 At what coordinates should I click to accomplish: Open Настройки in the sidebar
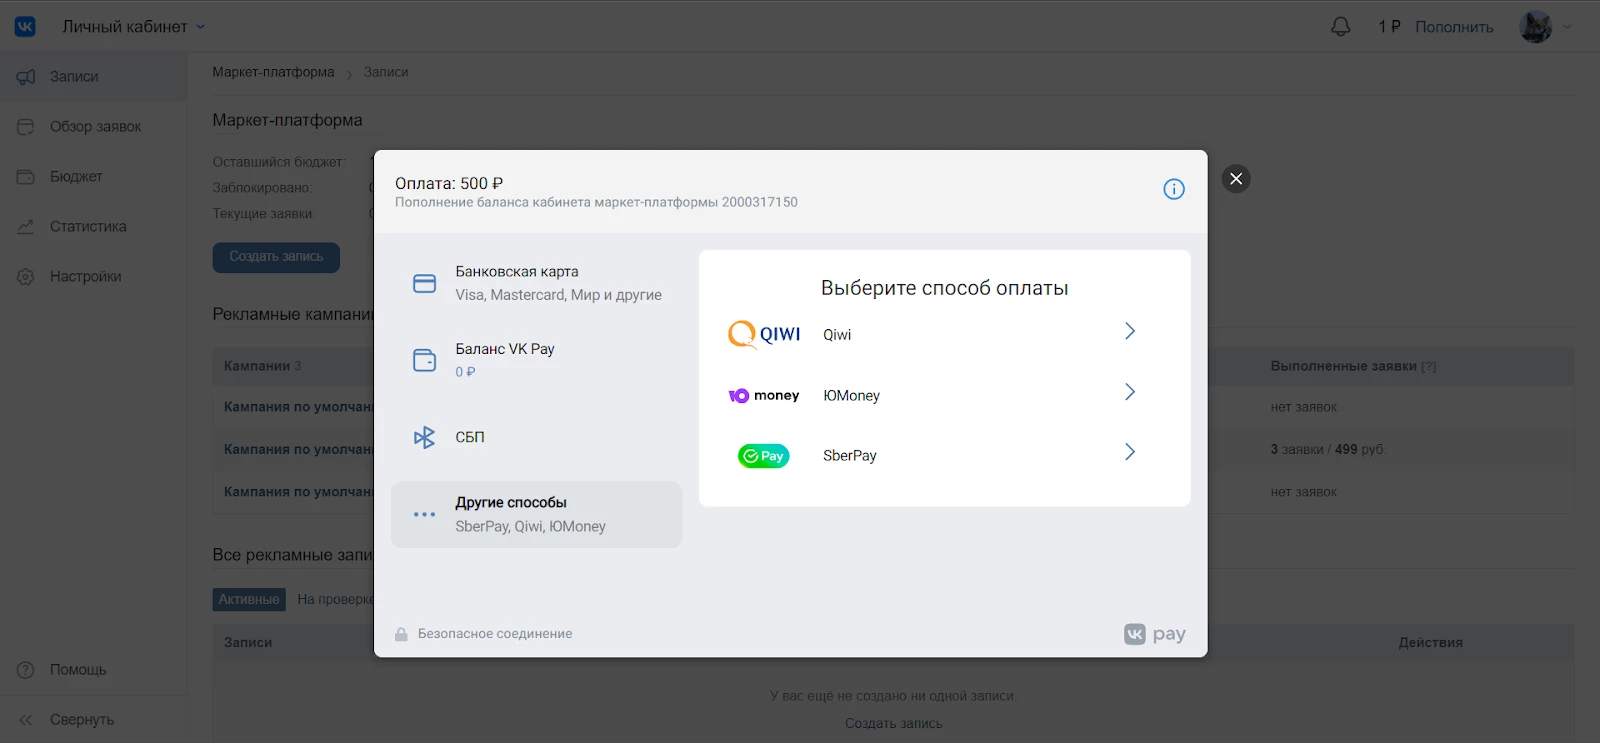coord(94,277)
